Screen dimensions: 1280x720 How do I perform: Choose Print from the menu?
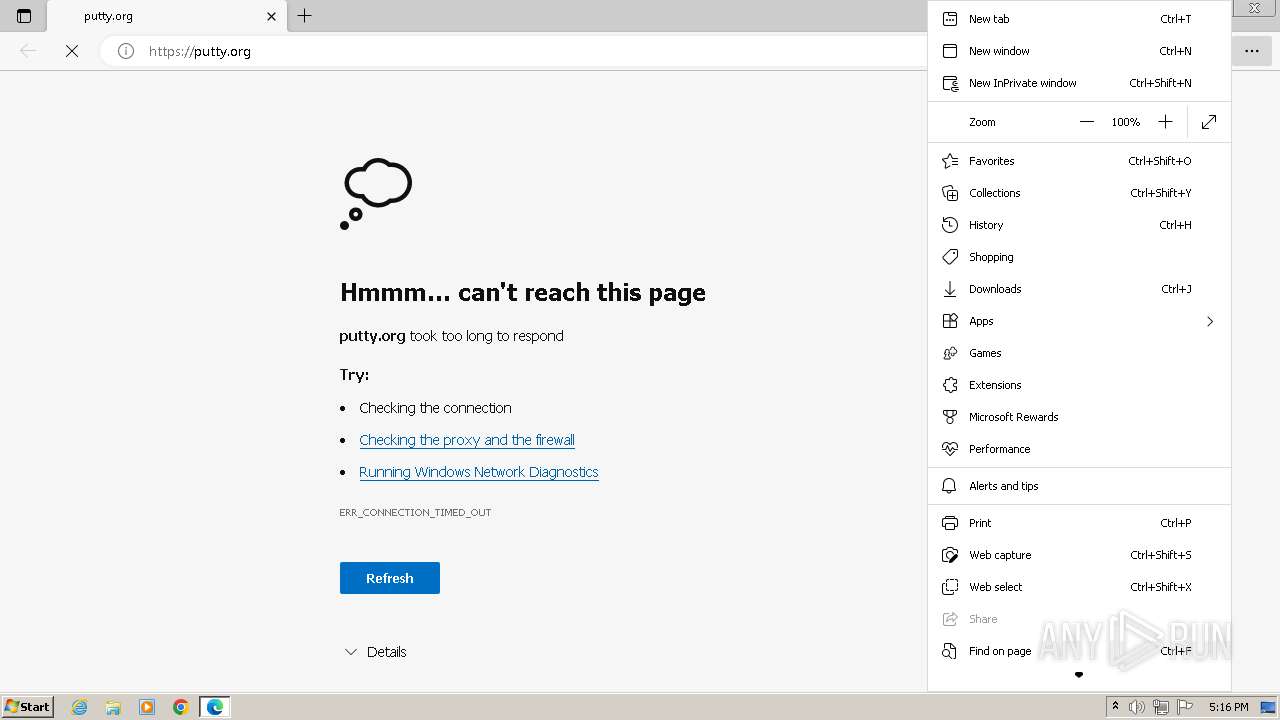click(1079, 523)
